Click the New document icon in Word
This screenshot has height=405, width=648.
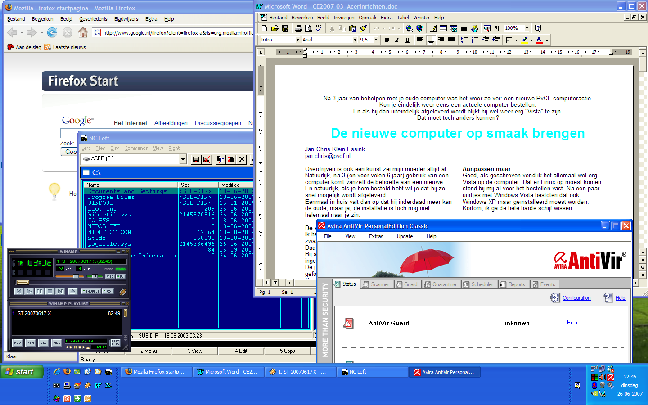pyautogui.click(x=264, y=28)
